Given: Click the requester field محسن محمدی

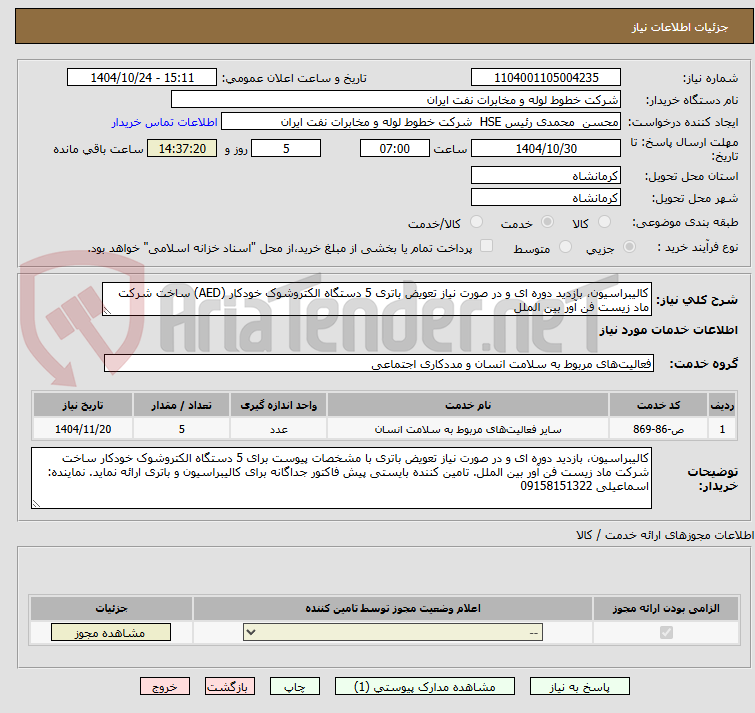Looking at the screenshot, I should (421, 122).
